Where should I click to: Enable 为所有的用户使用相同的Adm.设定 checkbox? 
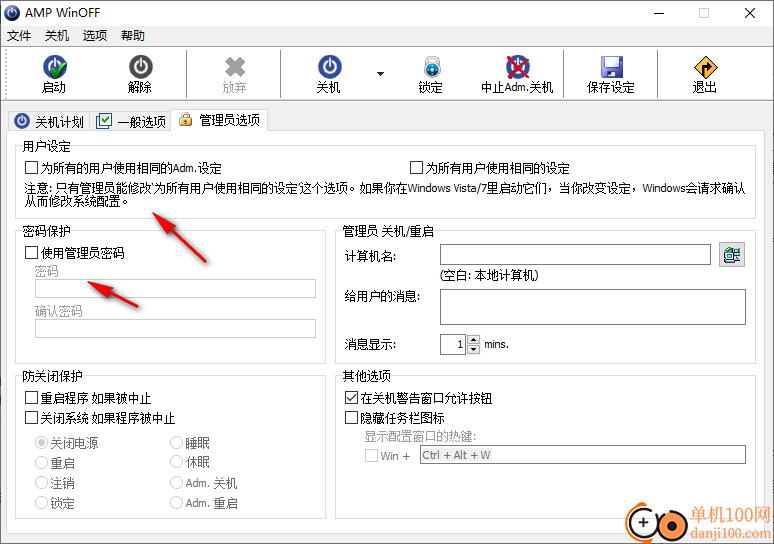(x=32, y=168)
